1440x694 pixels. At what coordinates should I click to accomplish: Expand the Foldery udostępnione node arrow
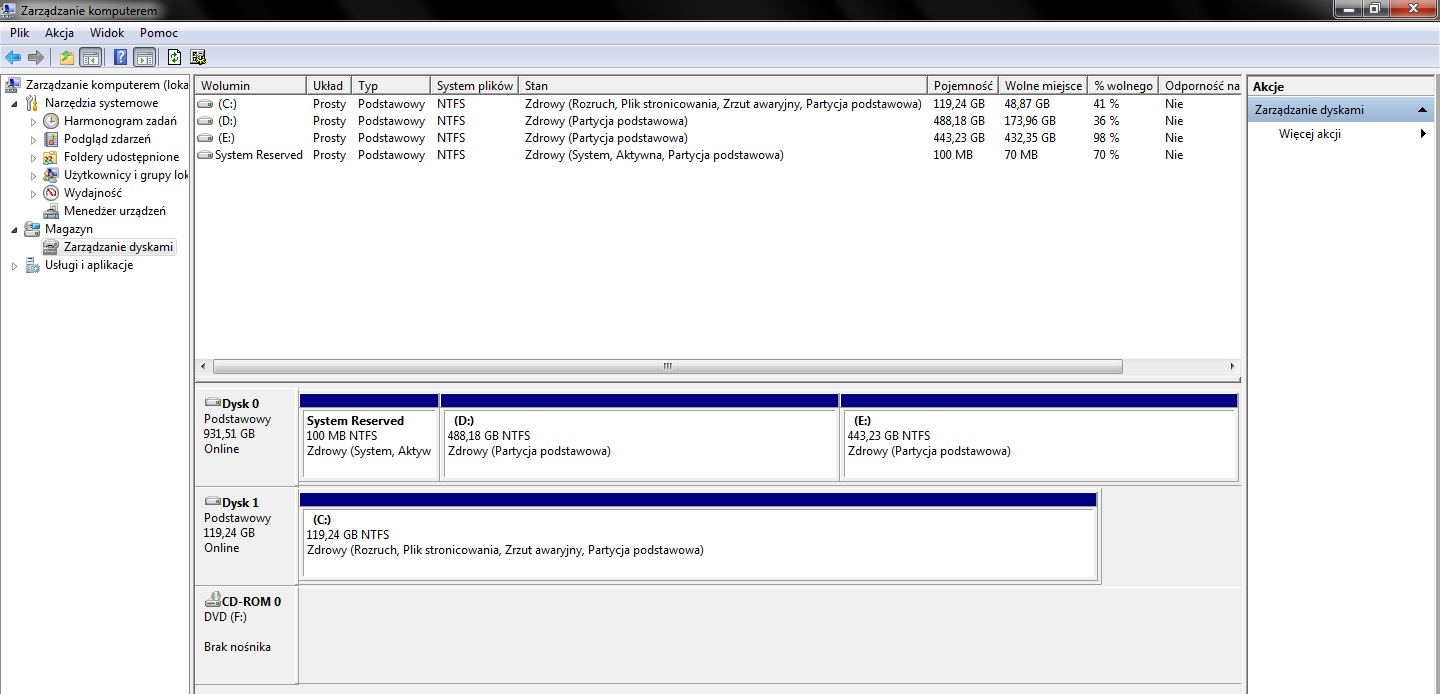coord(33,158)
